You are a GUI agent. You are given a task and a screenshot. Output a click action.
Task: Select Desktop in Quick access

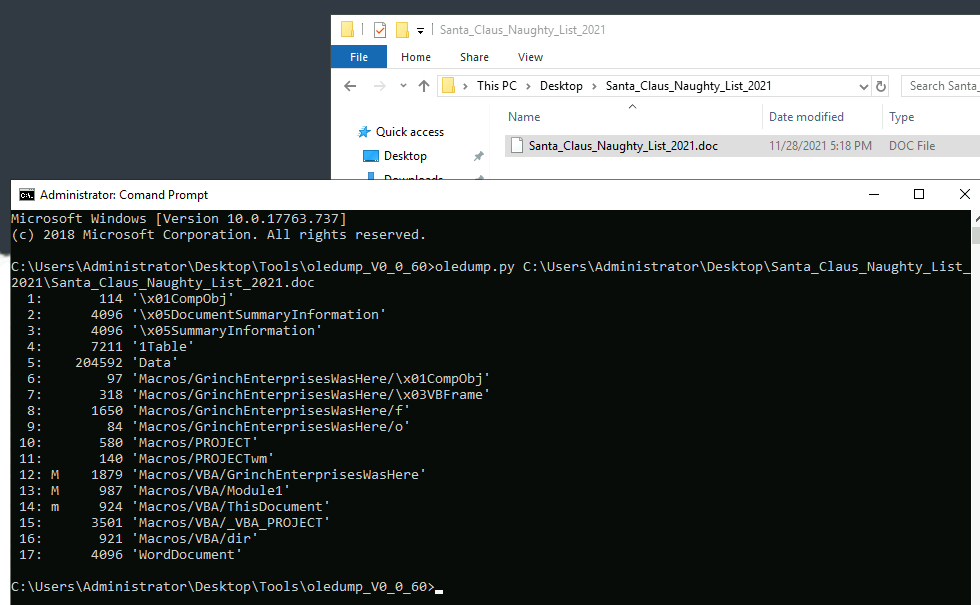[405, 156]
